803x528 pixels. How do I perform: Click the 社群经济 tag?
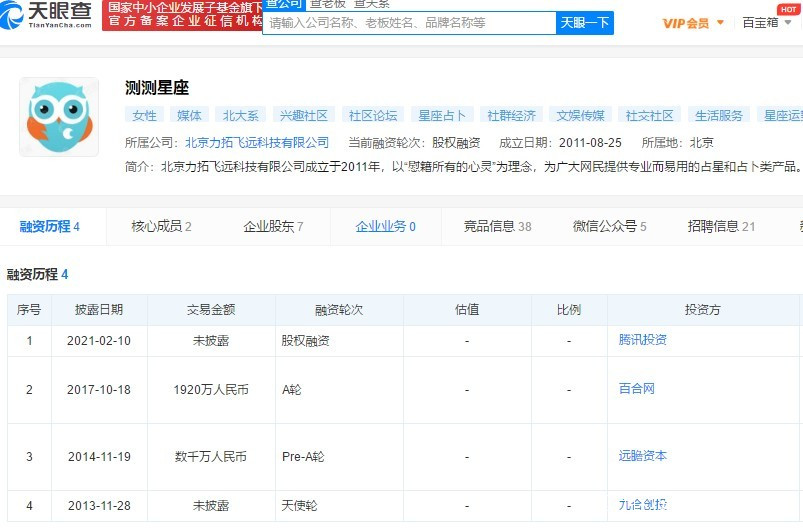point(511,115)
